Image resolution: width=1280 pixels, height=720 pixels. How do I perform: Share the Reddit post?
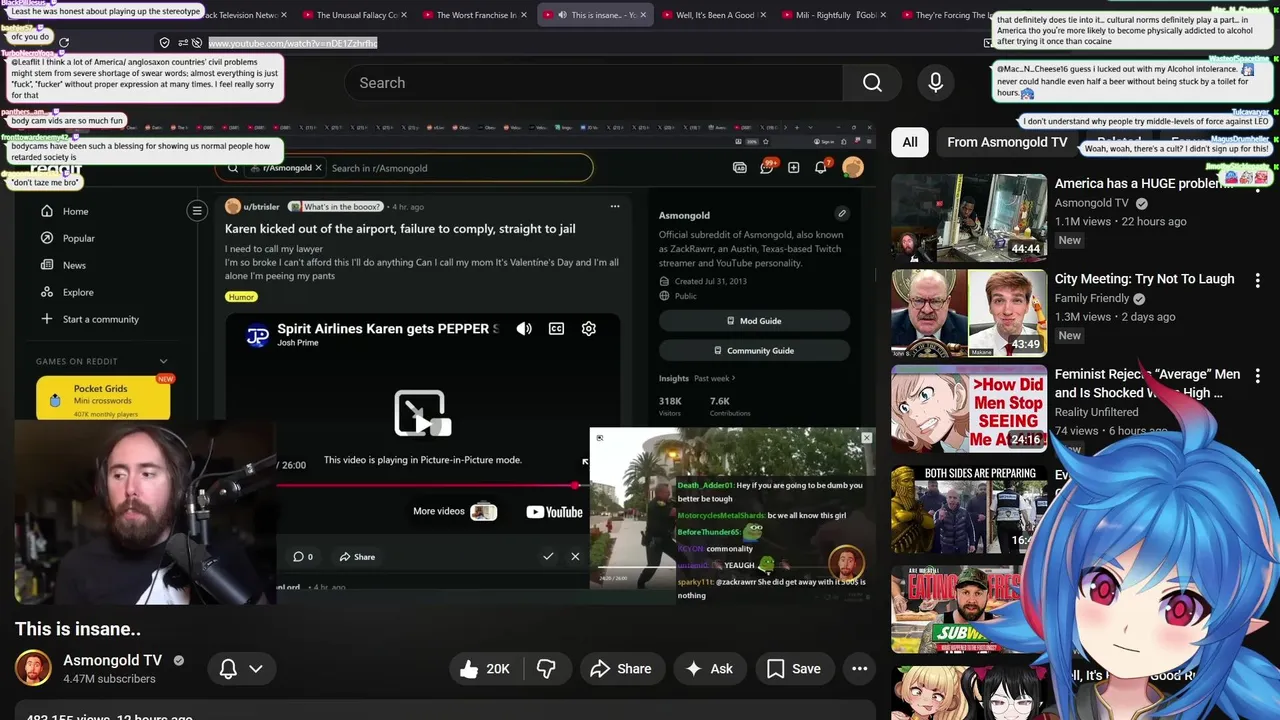[x=357, y=556]
